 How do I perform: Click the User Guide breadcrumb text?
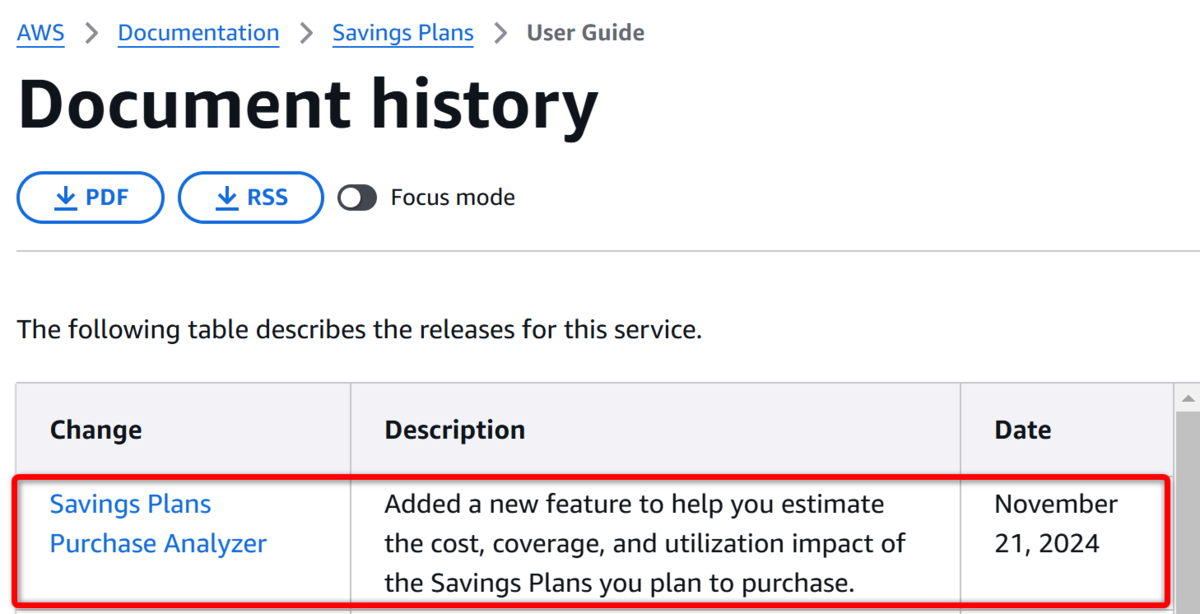[x=585, y=33]
